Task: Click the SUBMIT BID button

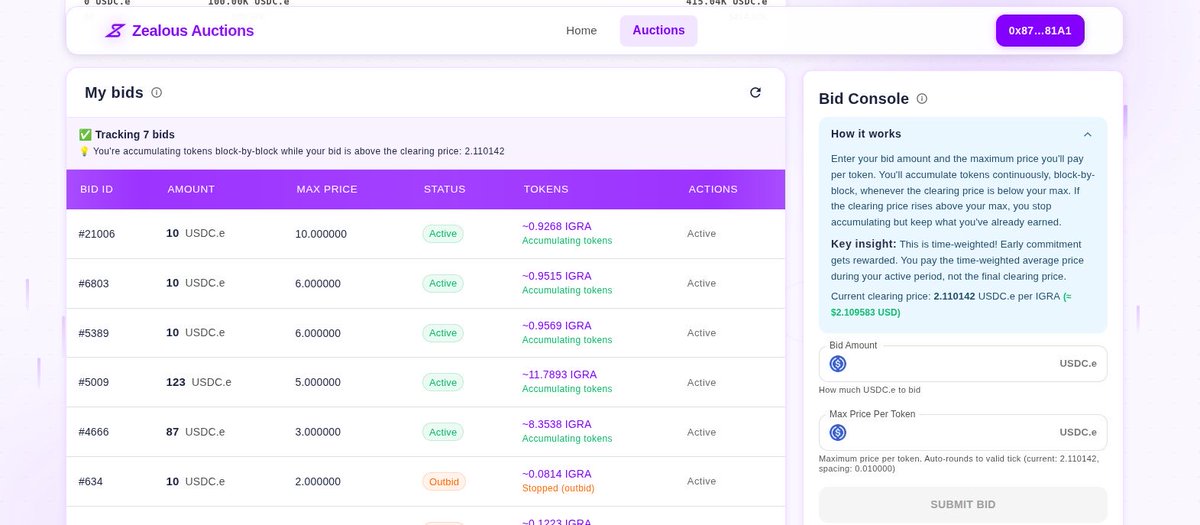Action: point(963,505)
